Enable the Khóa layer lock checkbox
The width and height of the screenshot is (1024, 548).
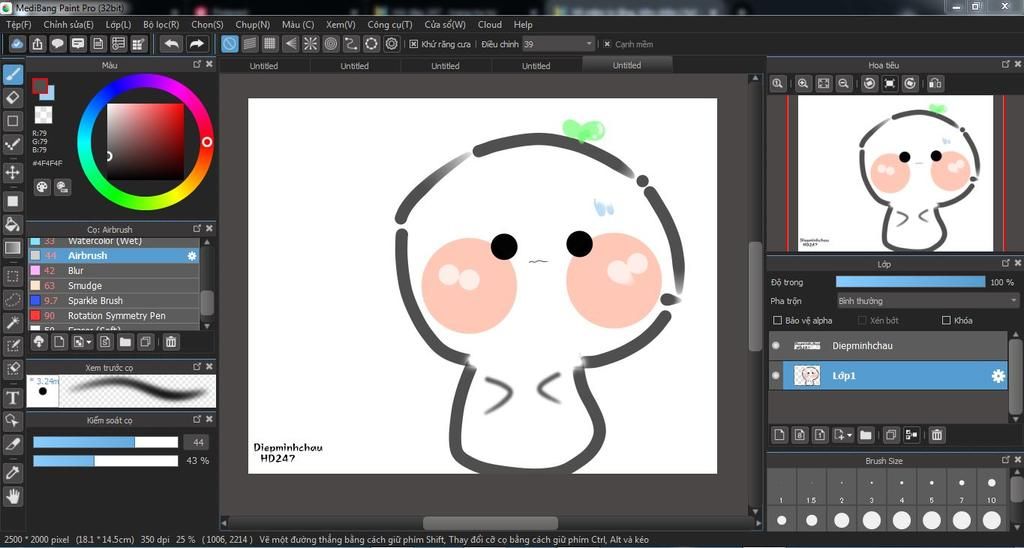(x=946, y=320)
